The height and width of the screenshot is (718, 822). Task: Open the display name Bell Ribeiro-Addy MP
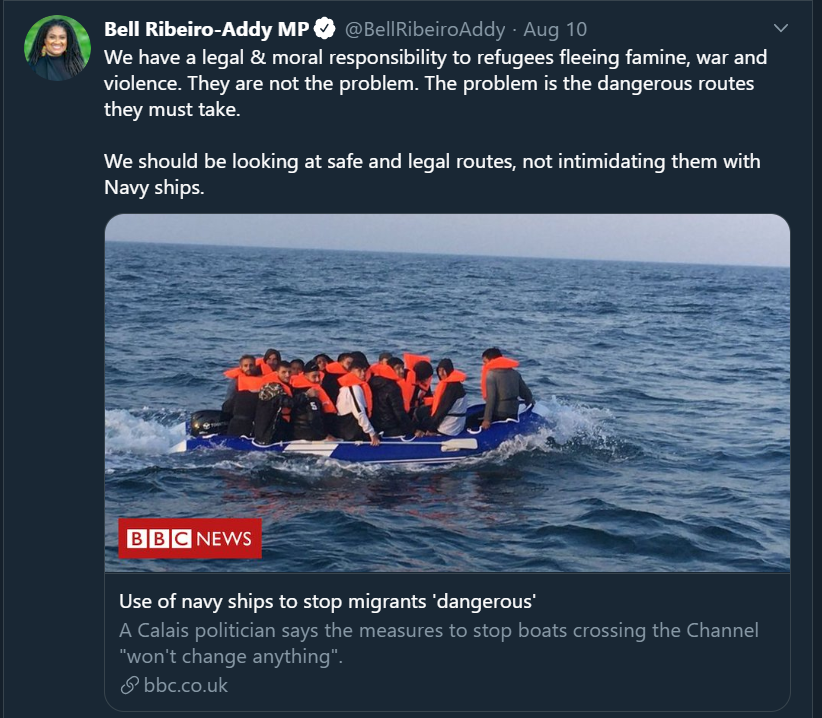click(207, 29)
